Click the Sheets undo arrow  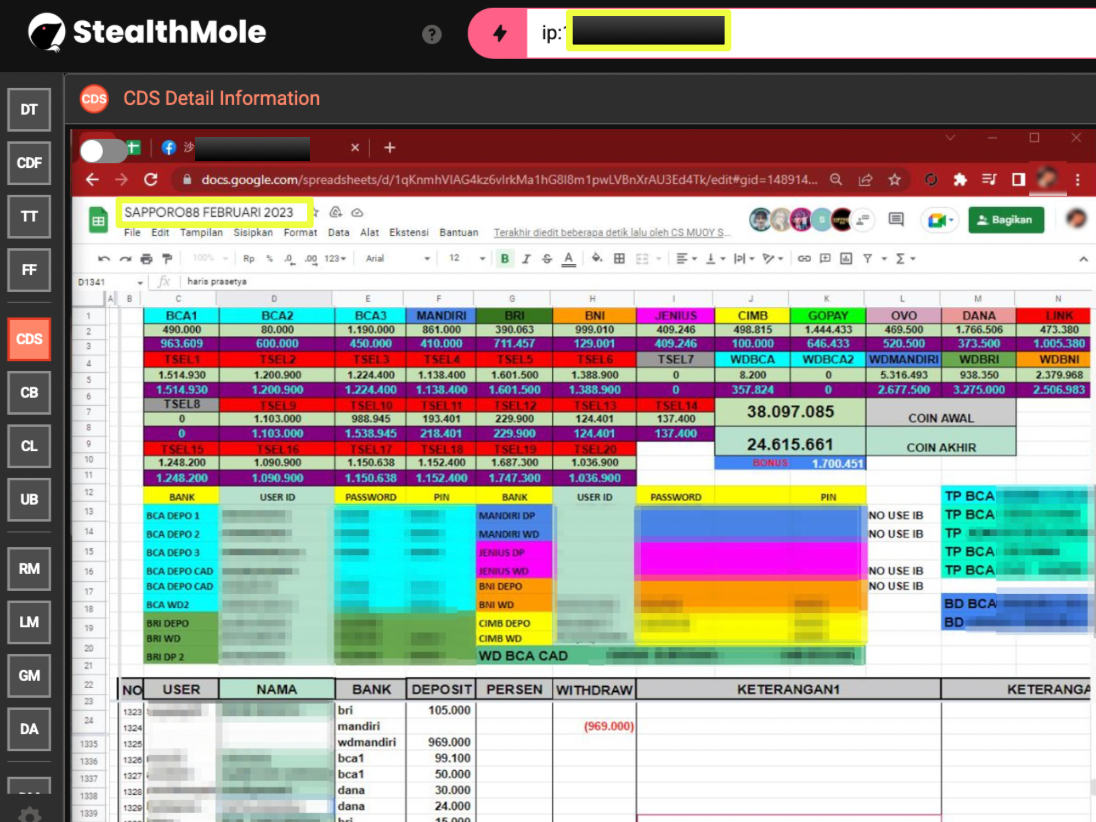click(x=104, y=258)
